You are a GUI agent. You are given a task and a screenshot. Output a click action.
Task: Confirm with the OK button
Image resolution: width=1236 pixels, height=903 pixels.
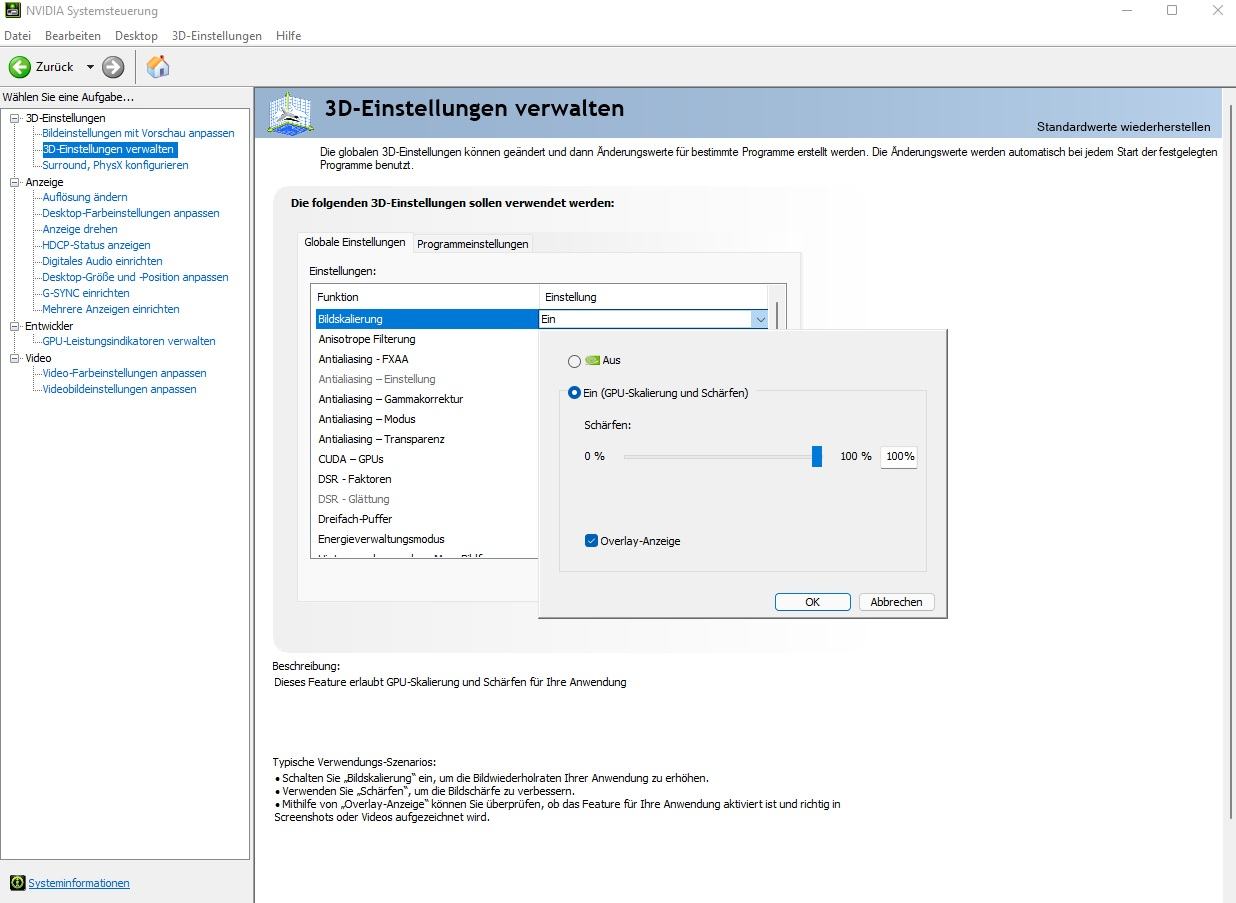pos(812,602)
